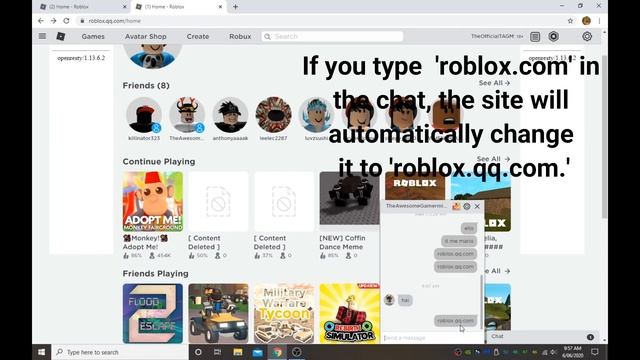Screen dimensions: 640x360
Task: Click the TheAwesomeGamerml chat window title
Action: pyautogui.click(x=416, y=206)
